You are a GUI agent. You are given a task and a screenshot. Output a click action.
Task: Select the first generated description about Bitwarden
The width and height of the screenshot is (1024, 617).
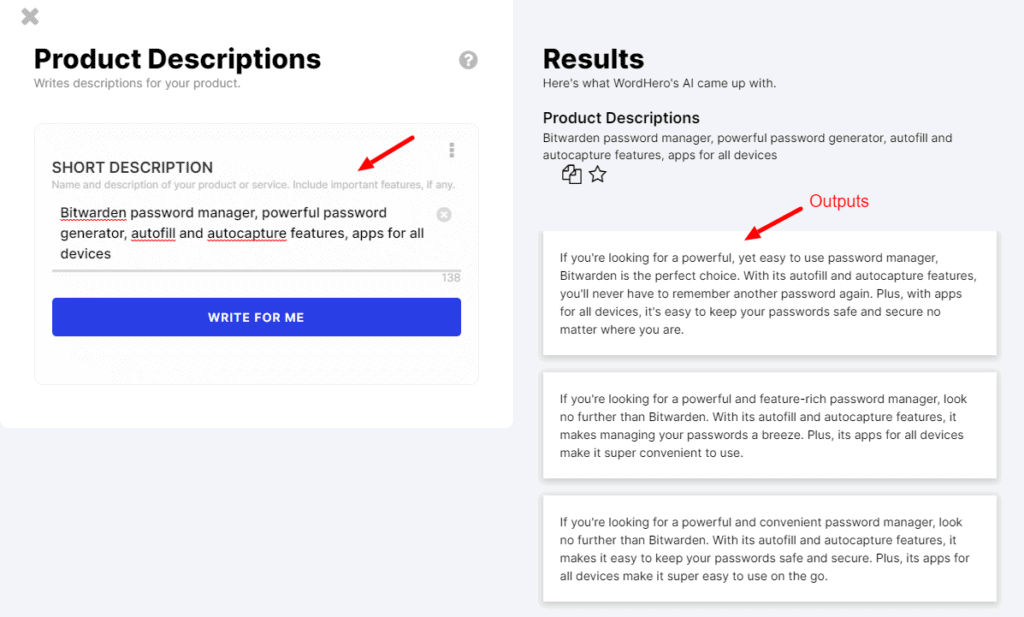coord(769,292)
